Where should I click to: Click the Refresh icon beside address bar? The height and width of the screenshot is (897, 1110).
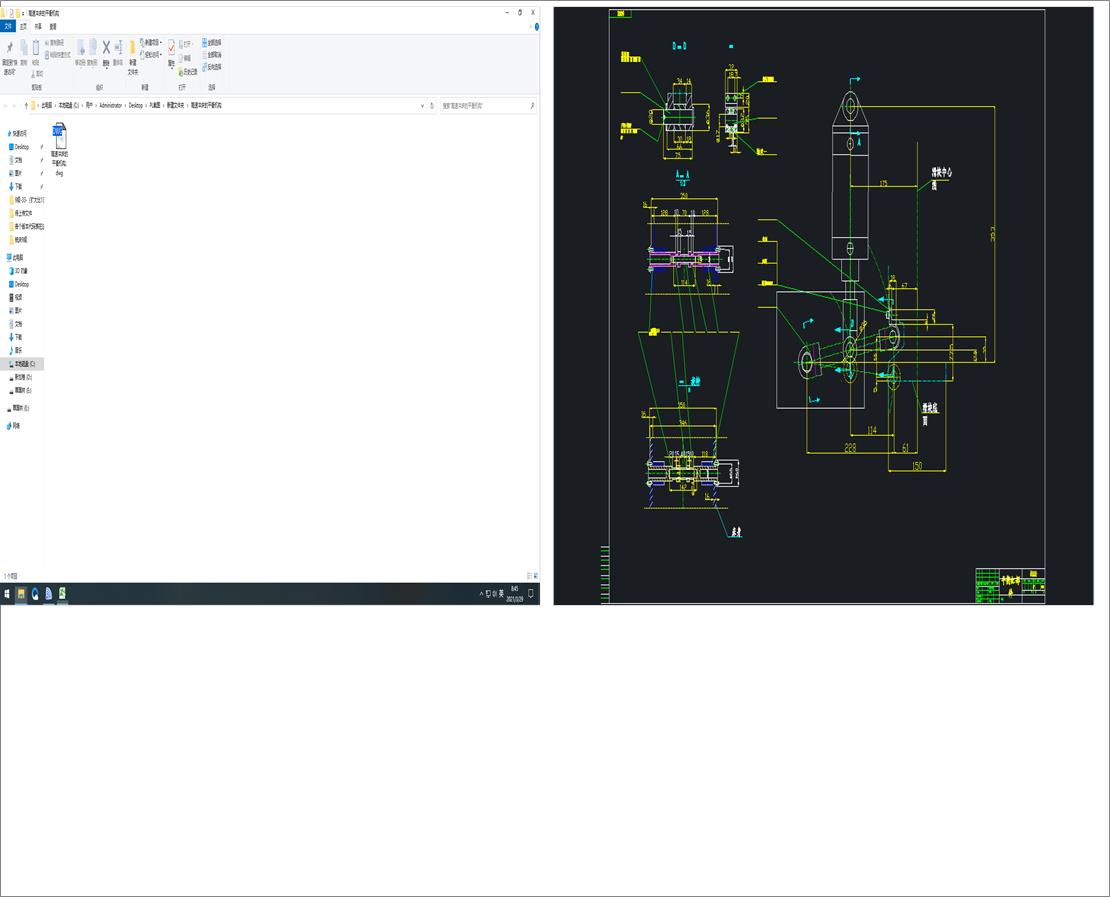pyautogui.click(x=432, y=105)
